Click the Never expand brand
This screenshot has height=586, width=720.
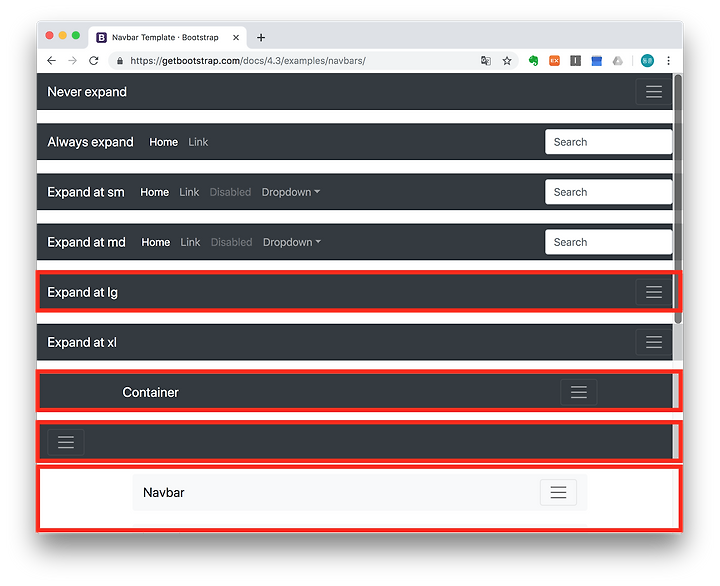pyautogui.click(x=87, y=92)
